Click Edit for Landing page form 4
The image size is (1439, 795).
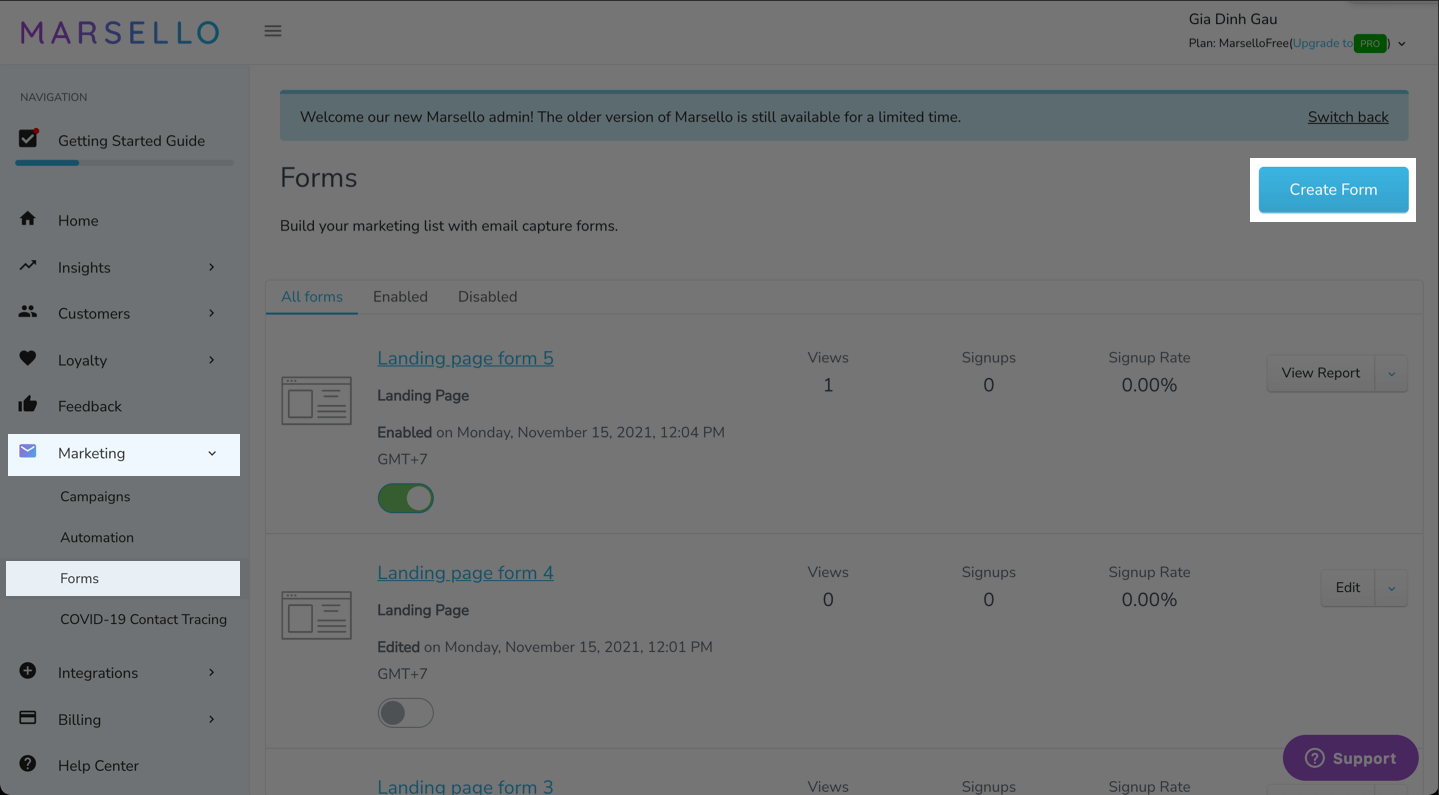click(1348, 588)
